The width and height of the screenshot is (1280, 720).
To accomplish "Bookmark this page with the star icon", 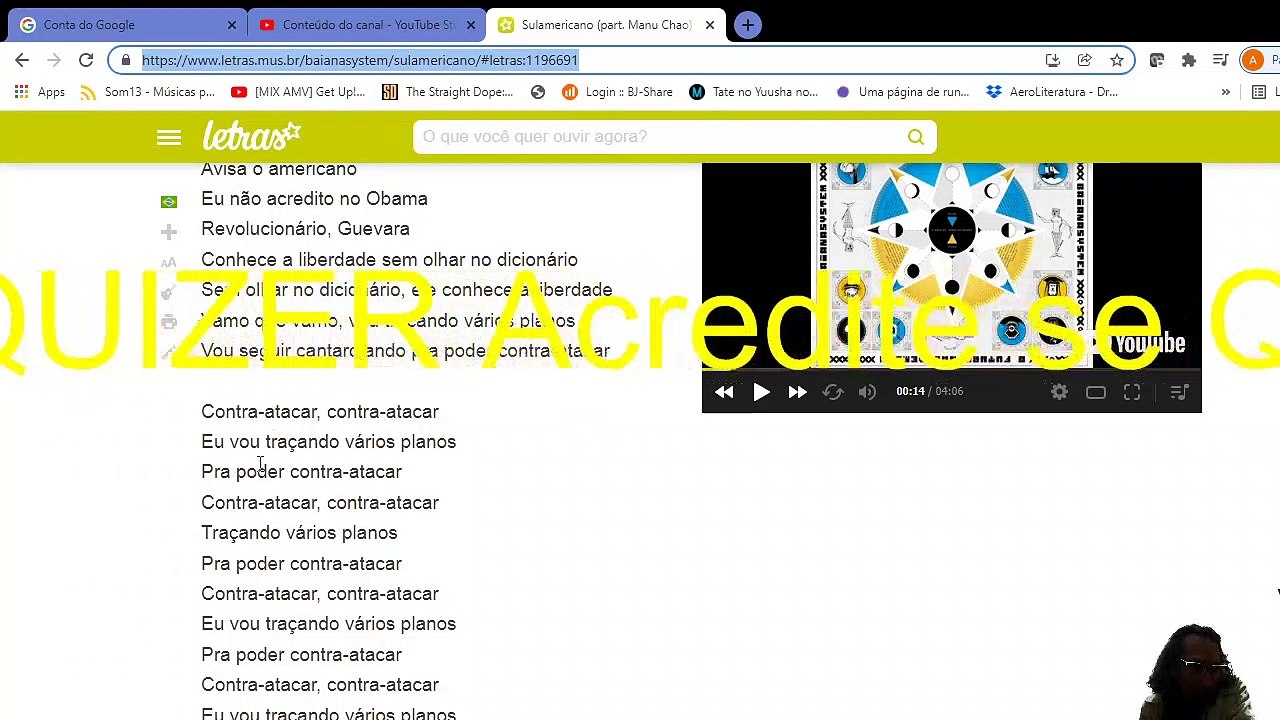I will pos(1116,60).
